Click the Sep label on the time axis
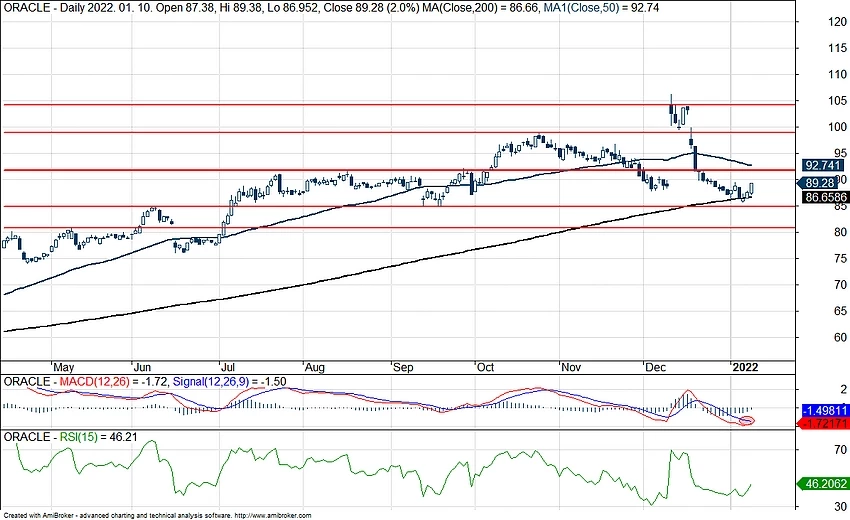This screenshot has width=850, height=520. pyautogui.click(x=403, y=368)
